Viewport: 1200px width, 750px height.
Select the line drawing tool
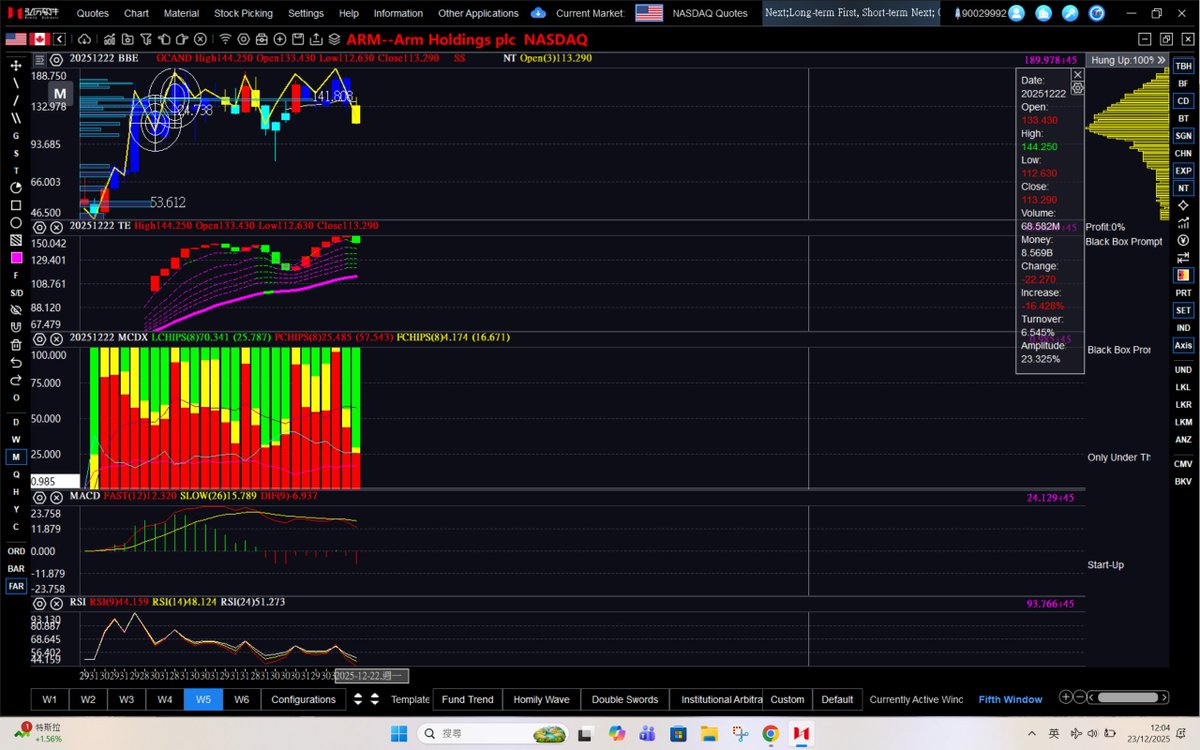[15, 83]
